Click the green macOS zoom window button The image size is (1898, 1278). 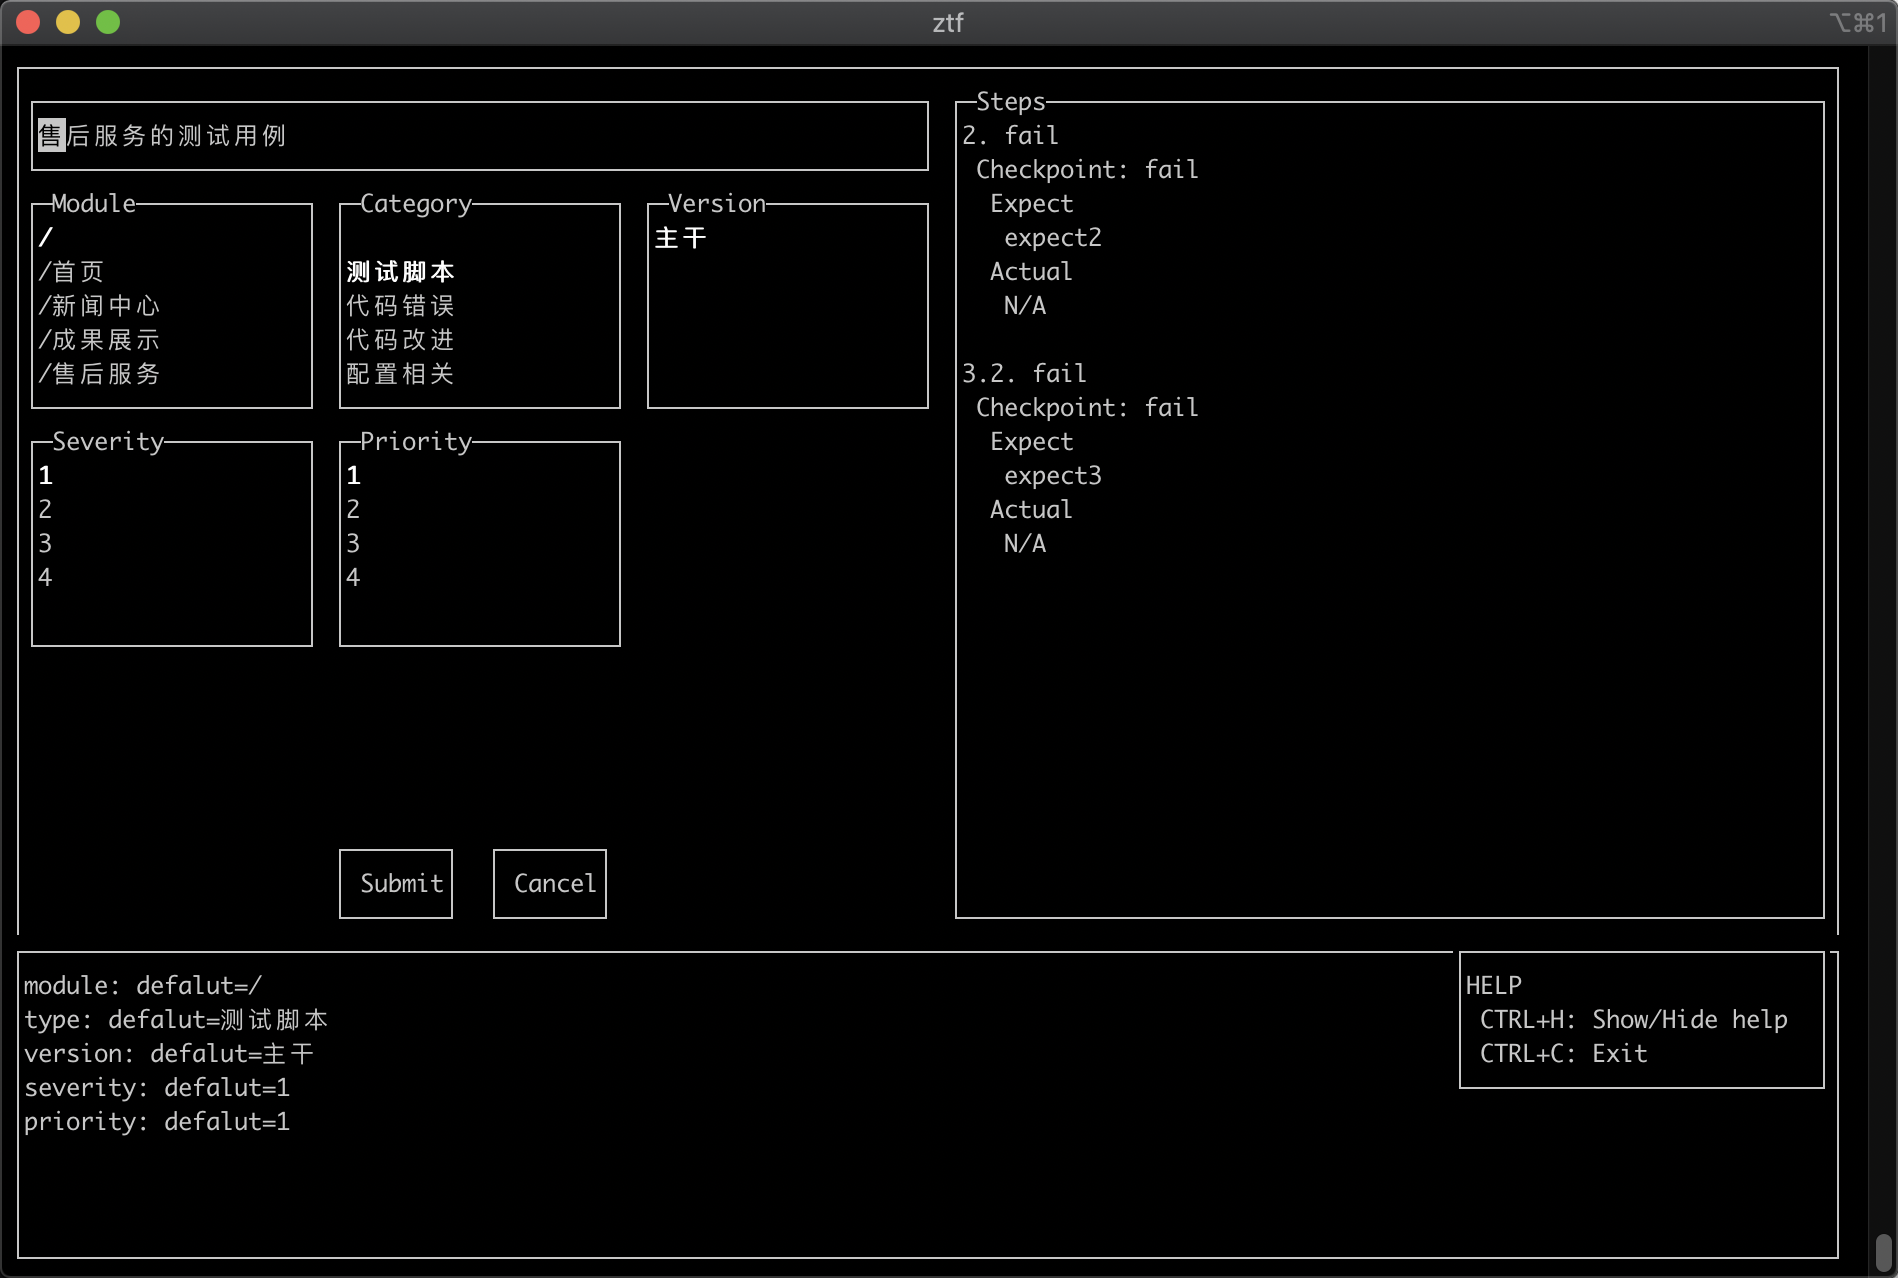pyautogui.click(x=108, y=22)
